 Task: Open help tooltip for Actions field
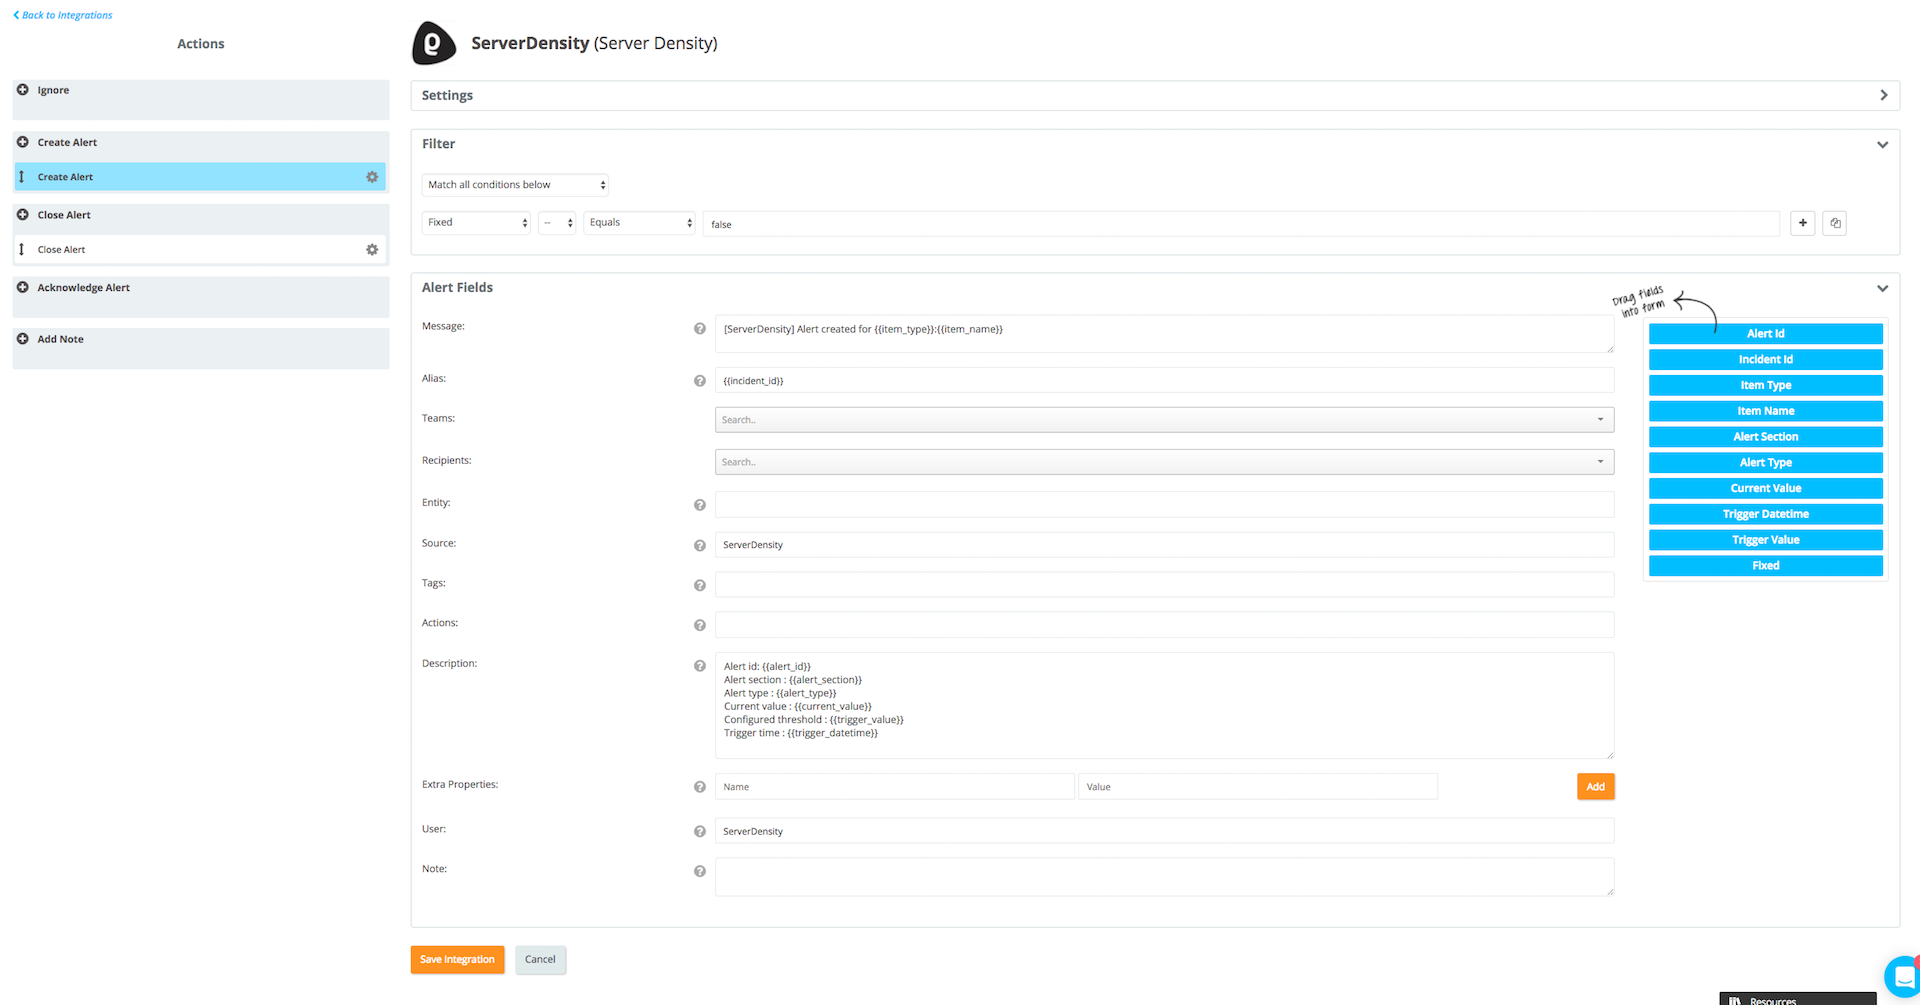point(700,626)
